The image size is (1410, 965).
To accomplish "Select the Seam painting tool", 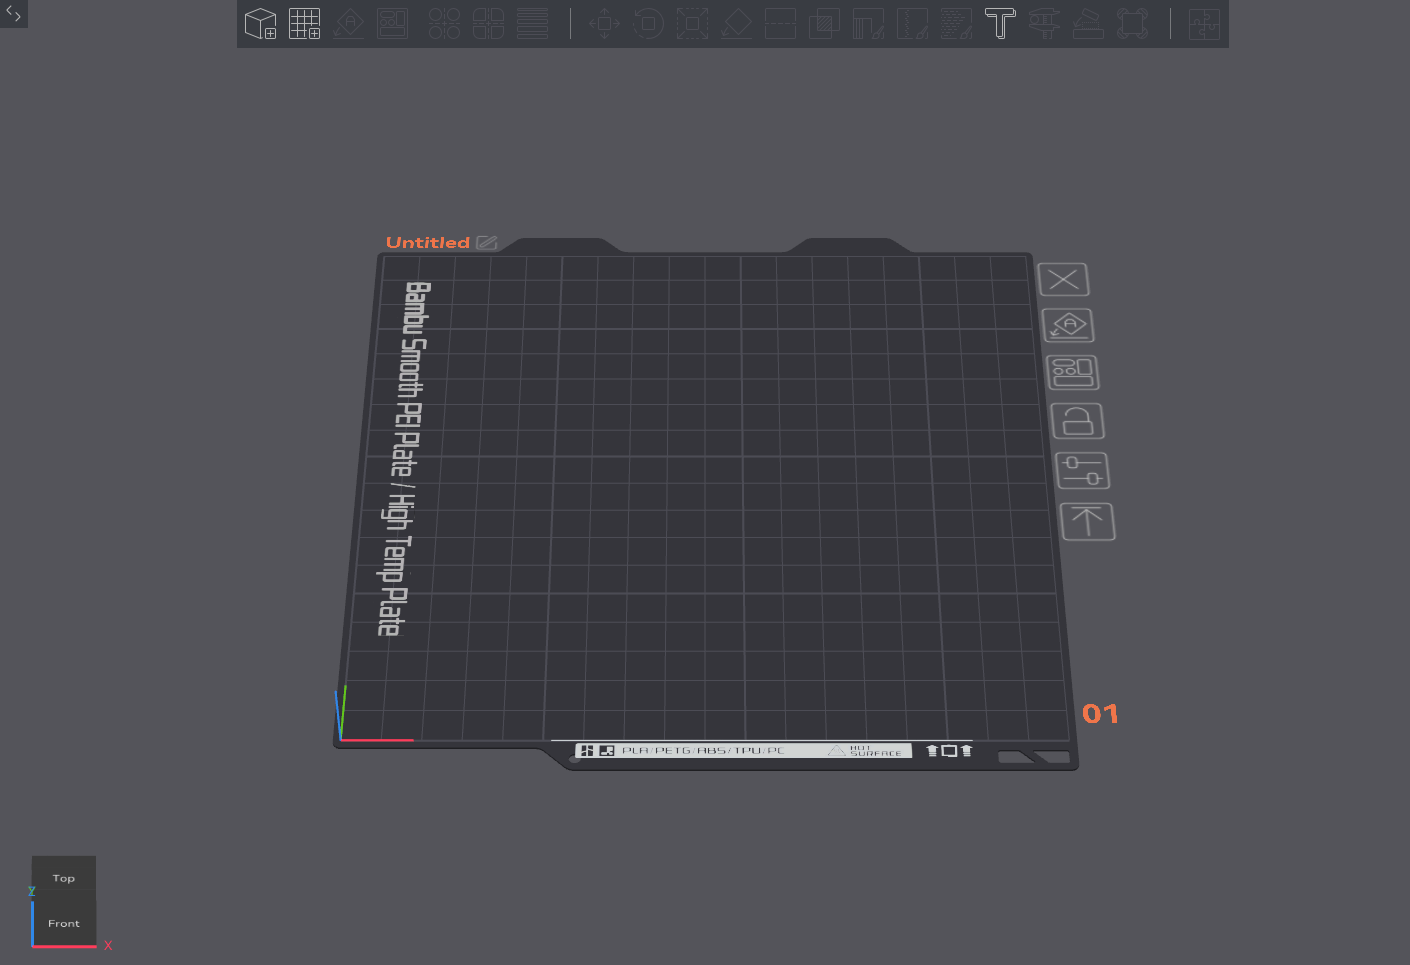I will 912,23.
